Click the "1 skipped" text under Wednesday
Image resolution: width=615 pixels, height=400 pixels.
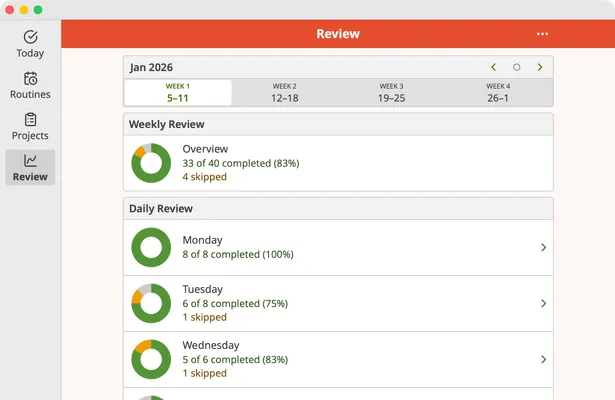coord(204,373)
